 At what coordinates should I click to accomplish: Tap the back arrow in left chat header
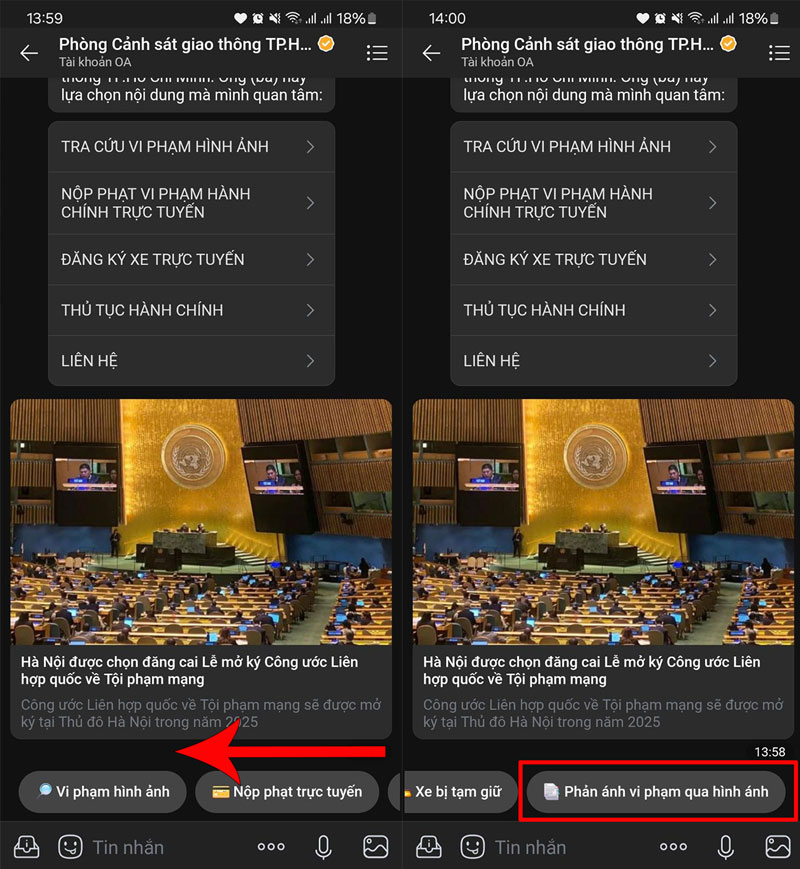pyautogui.click(x=29, y=53)
